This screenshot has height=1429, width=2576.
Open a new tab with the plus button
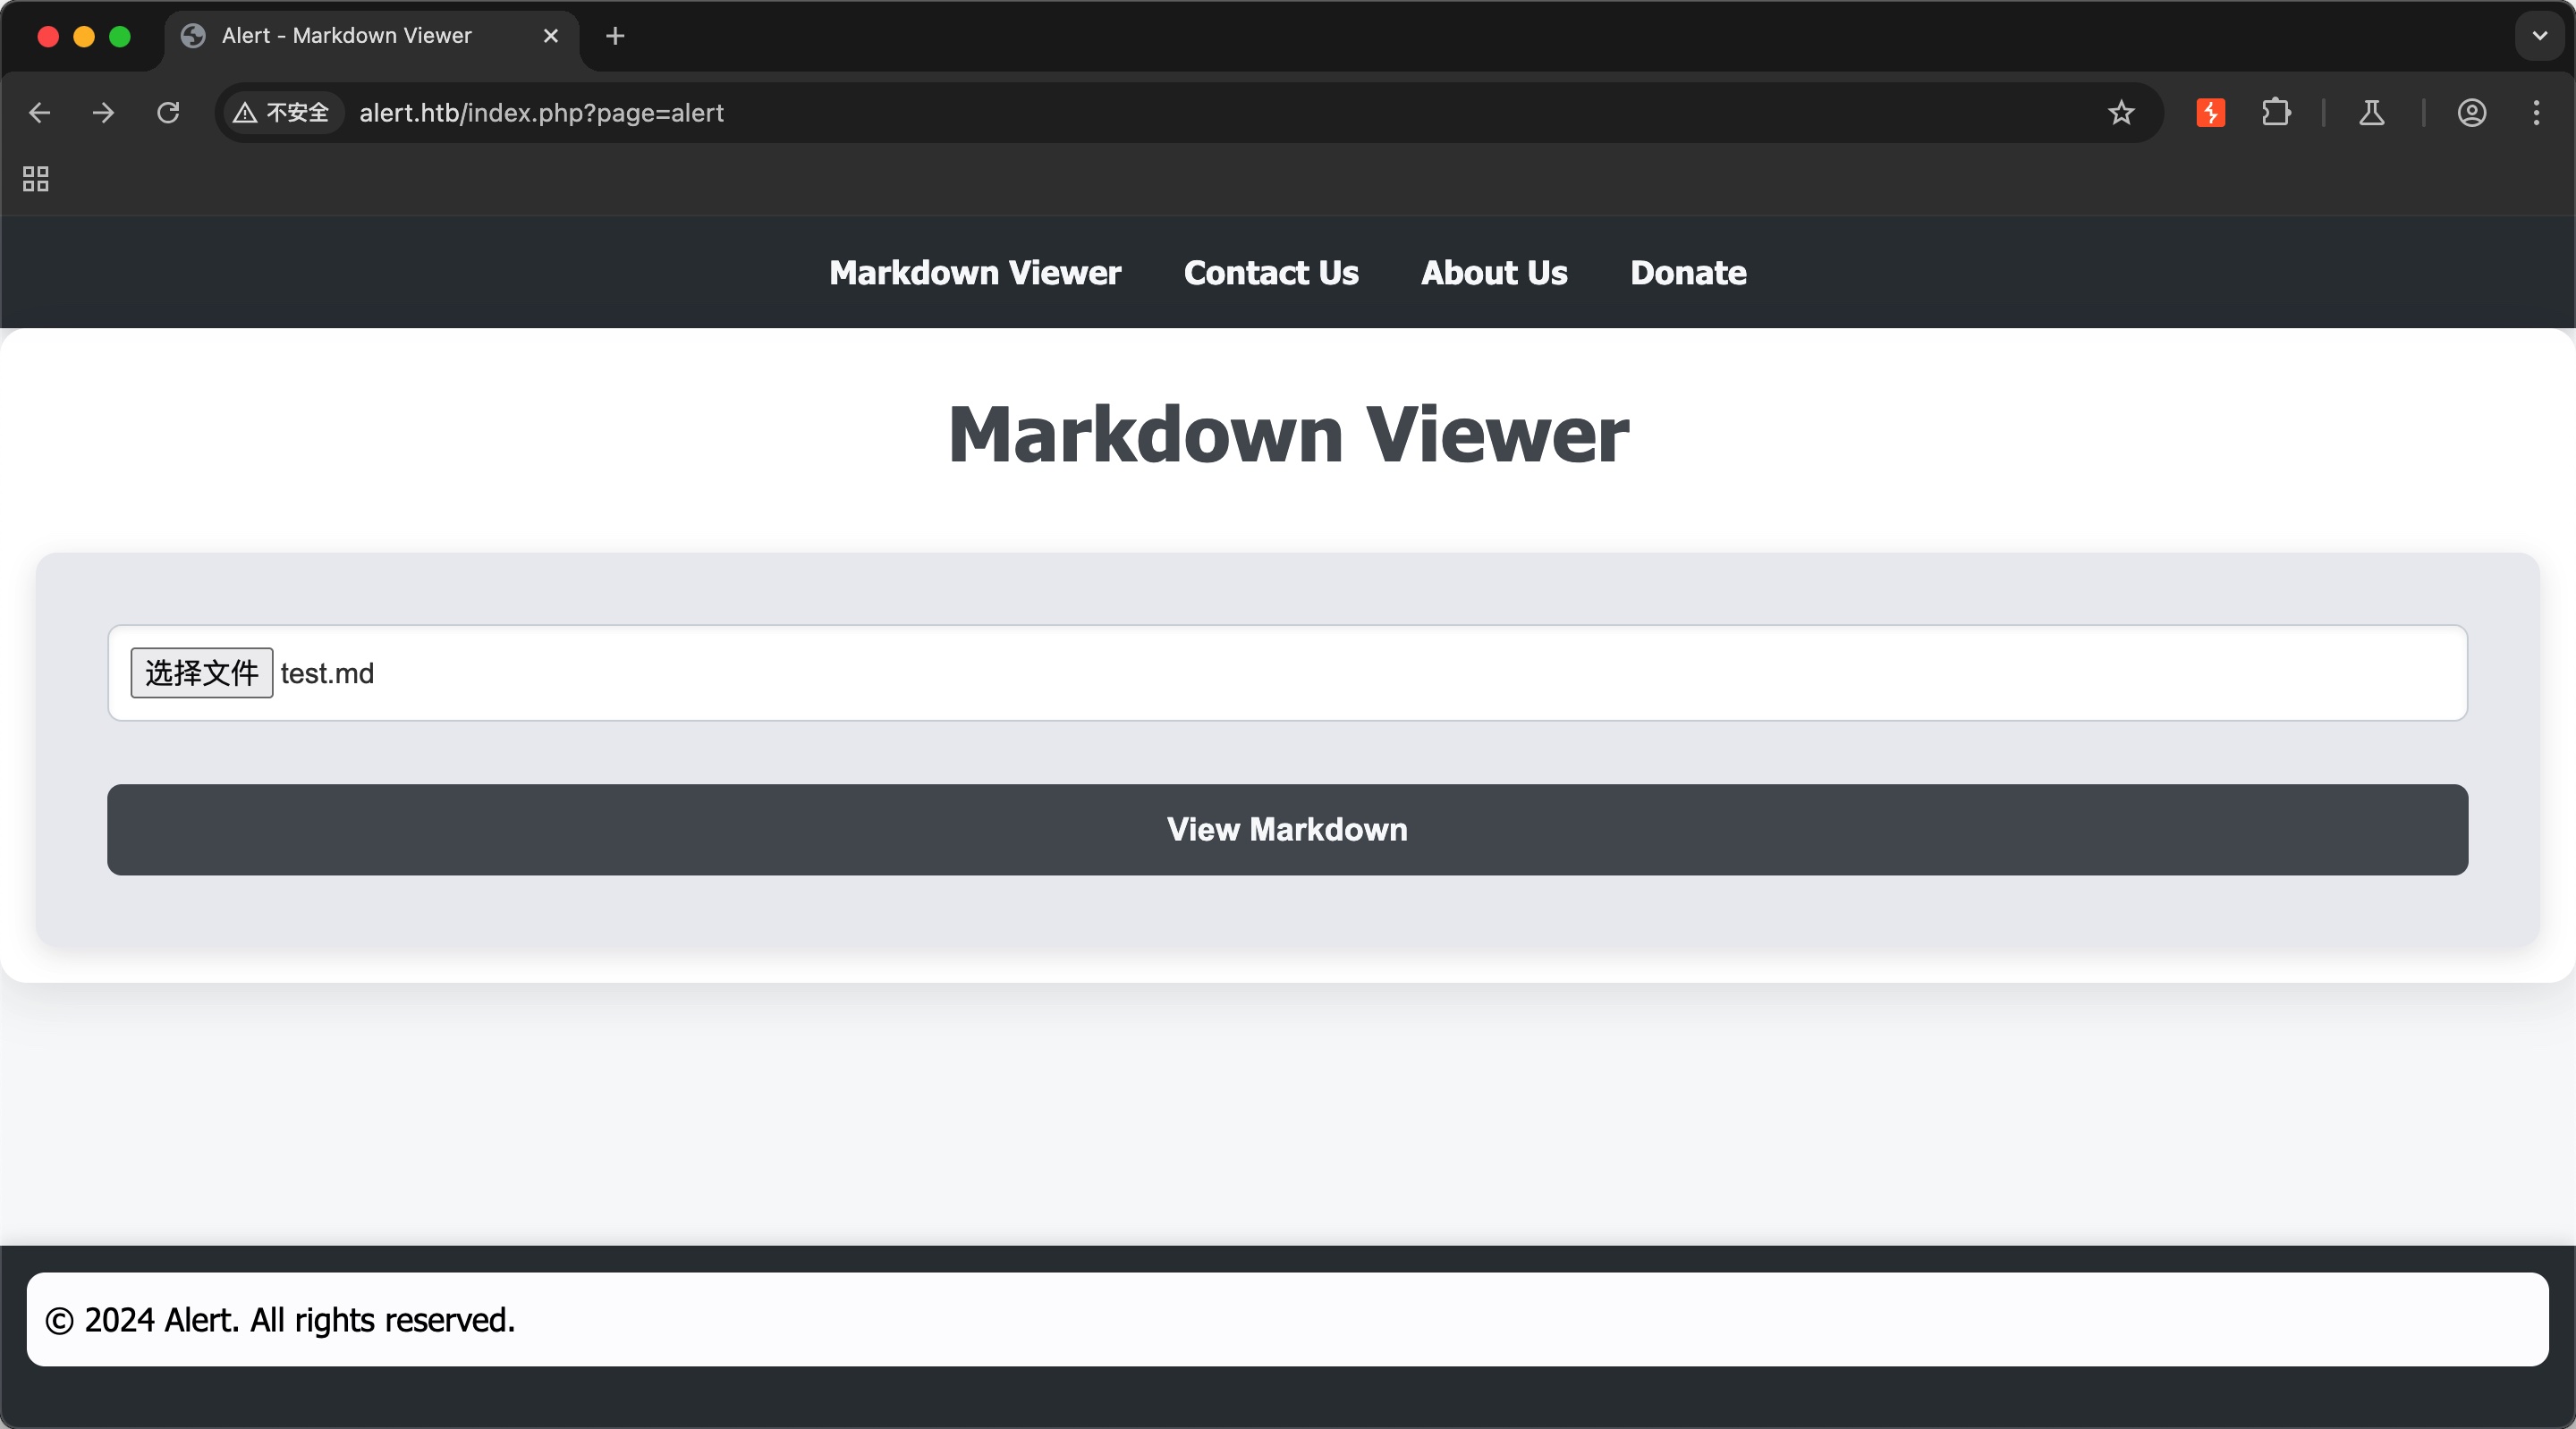[x=615, y=36]
